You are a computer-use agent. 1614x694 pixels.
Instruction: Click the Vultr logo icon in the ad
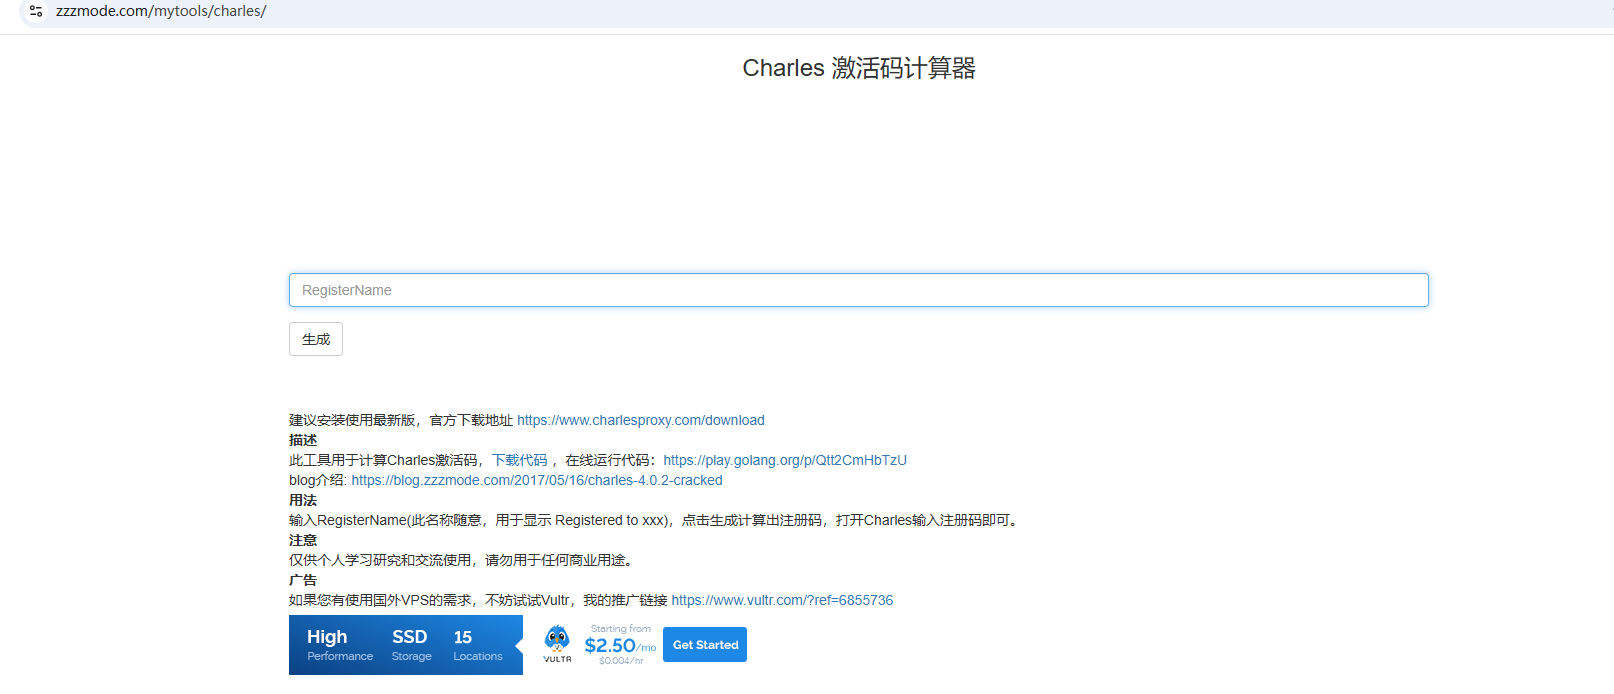click(557, 644)
